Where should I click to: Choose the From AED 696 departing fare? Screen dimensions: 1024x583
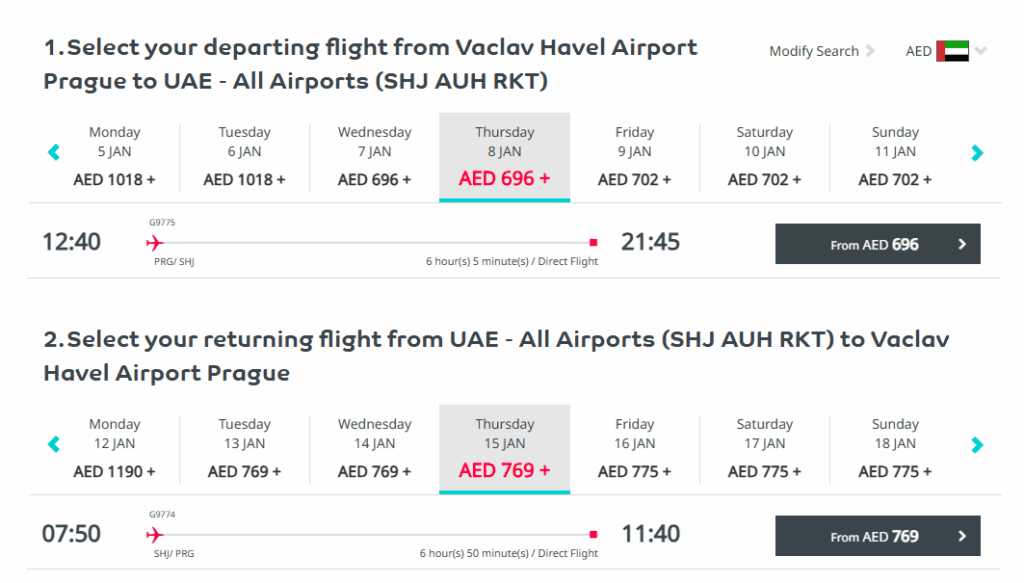[877, 244]
